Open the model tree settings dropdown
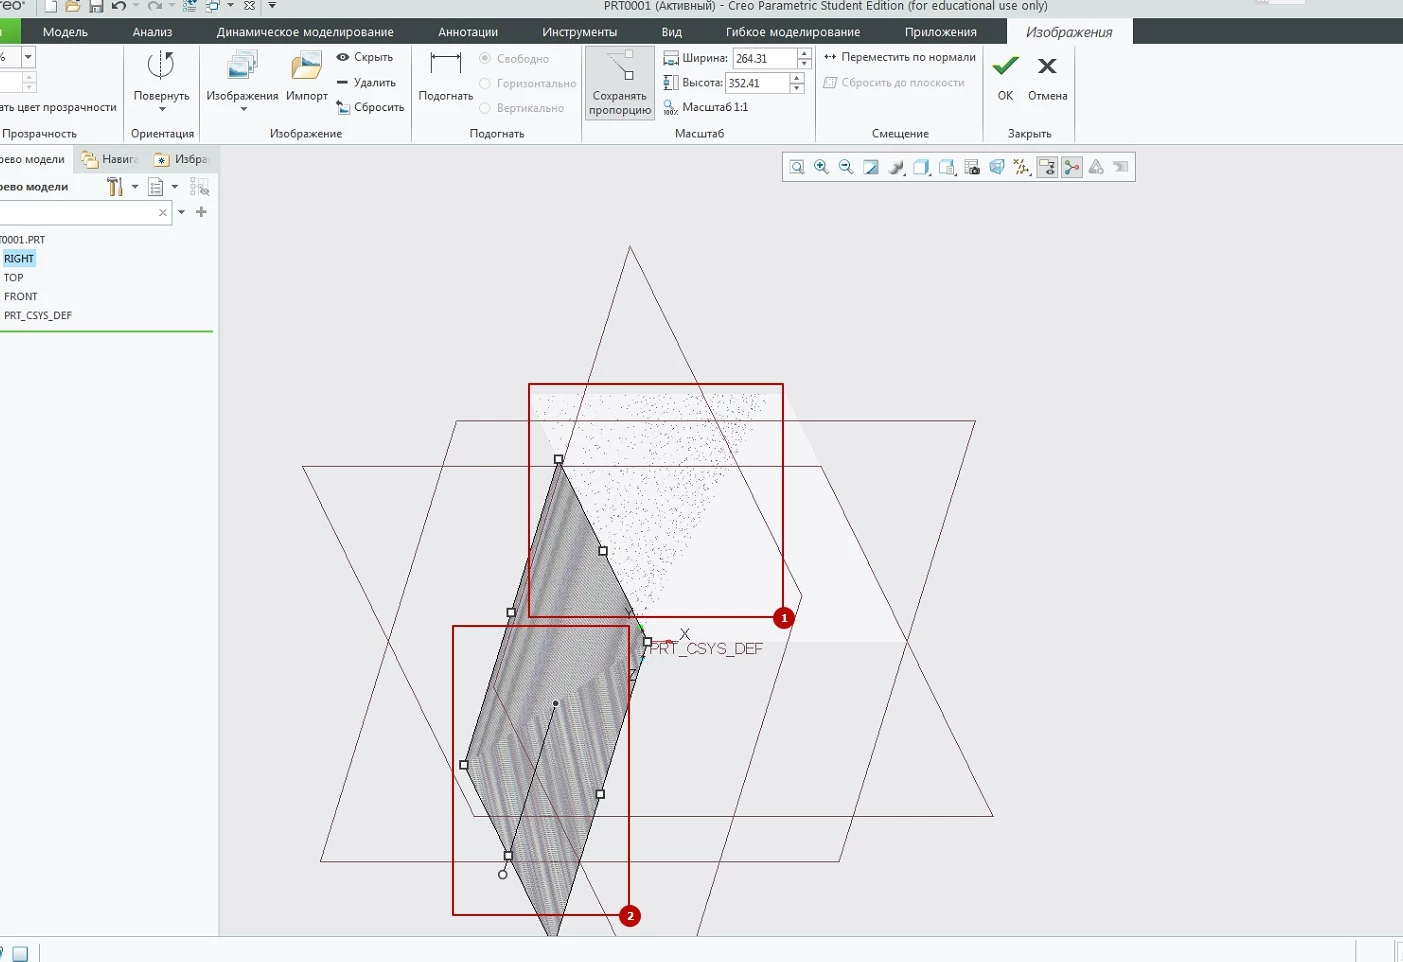Image resolution: width=1403 pixels, height=962 pixels. point(135,187)
